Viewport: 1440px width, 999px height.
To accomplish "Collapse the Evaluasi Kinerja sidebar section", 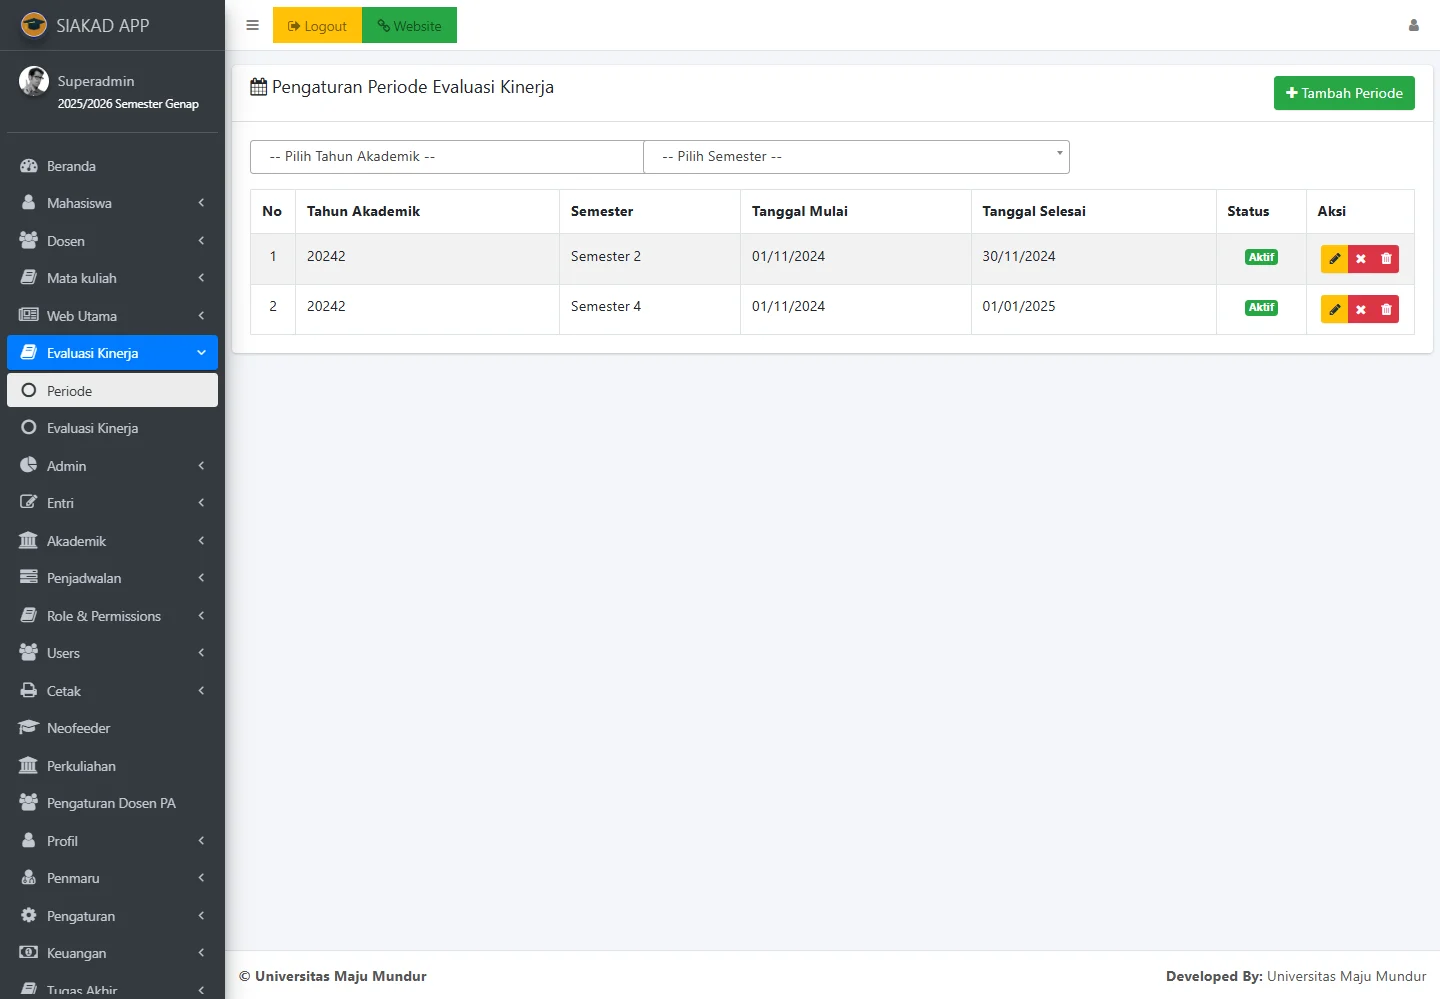I will pyautogui.click(x=112, y=353).
